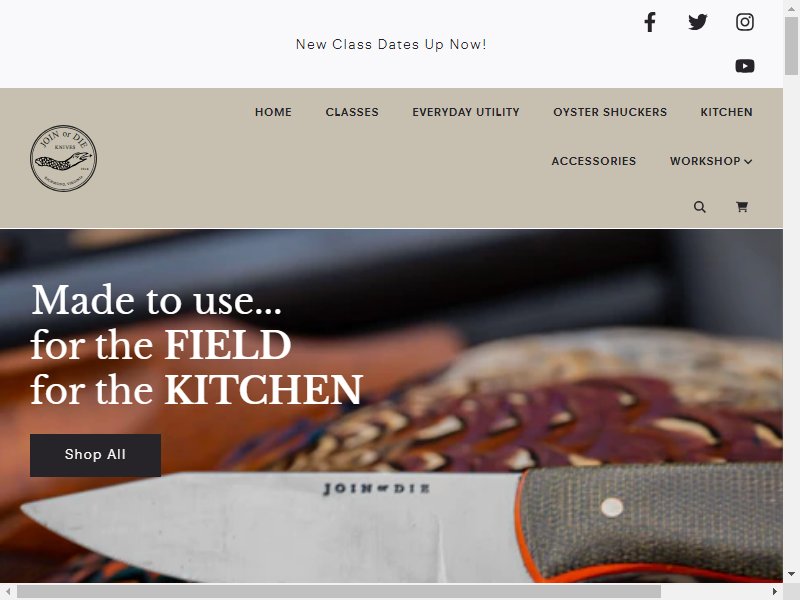Open the shopping cart icon
The height and width of the screenshot is (600, 800).
point(742,207)
